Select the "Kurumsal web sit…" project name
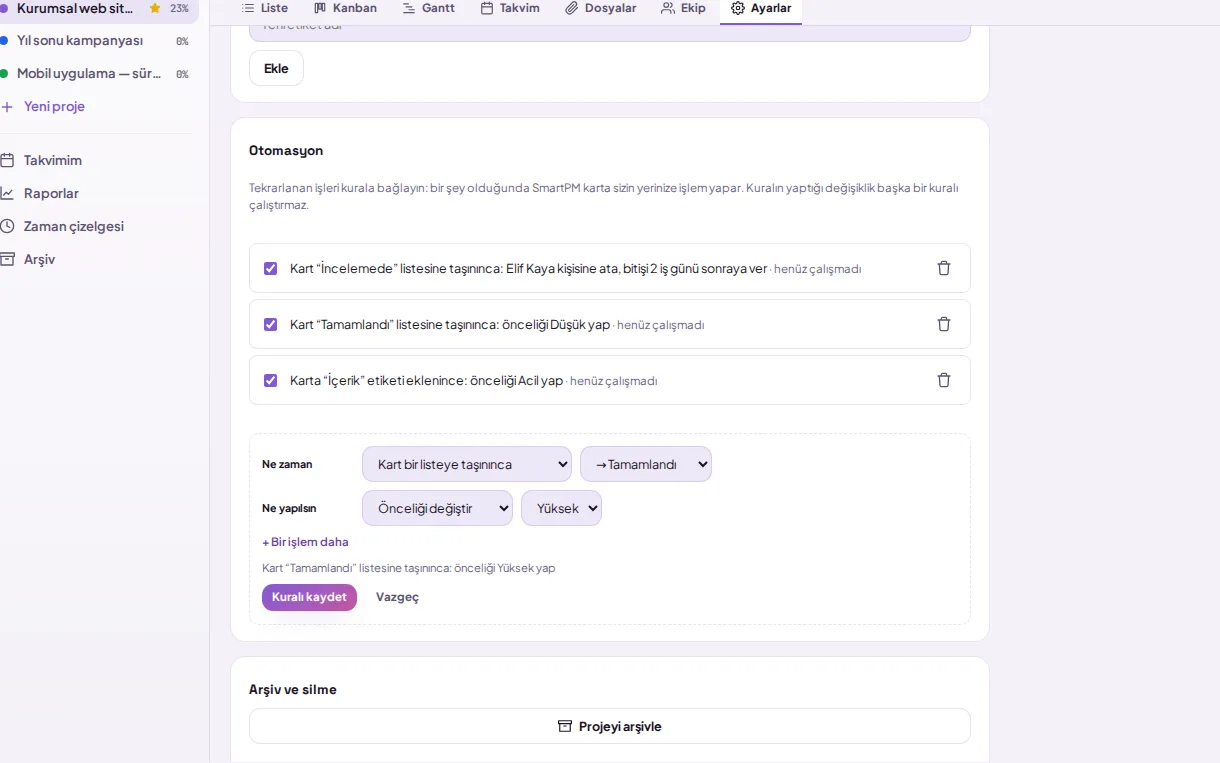The width and height of the screenshot is (1220, 763). pos(75,8)
